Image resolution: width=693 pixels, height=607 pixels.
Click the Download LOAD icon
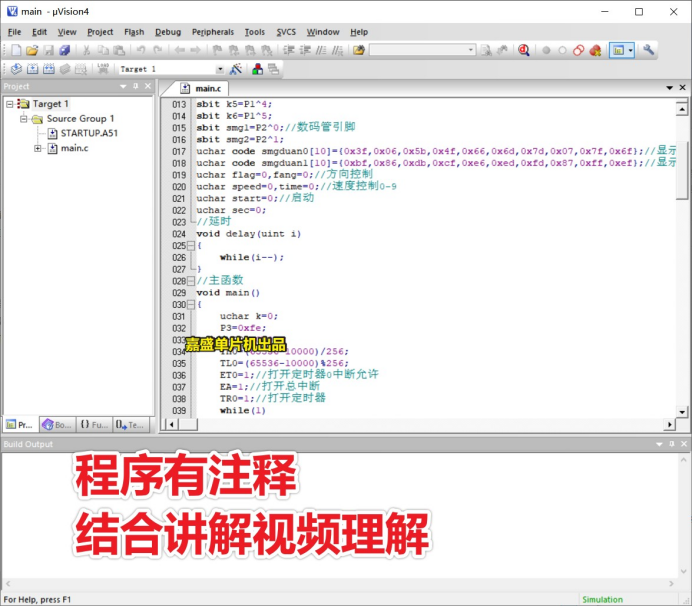[103, 69]
